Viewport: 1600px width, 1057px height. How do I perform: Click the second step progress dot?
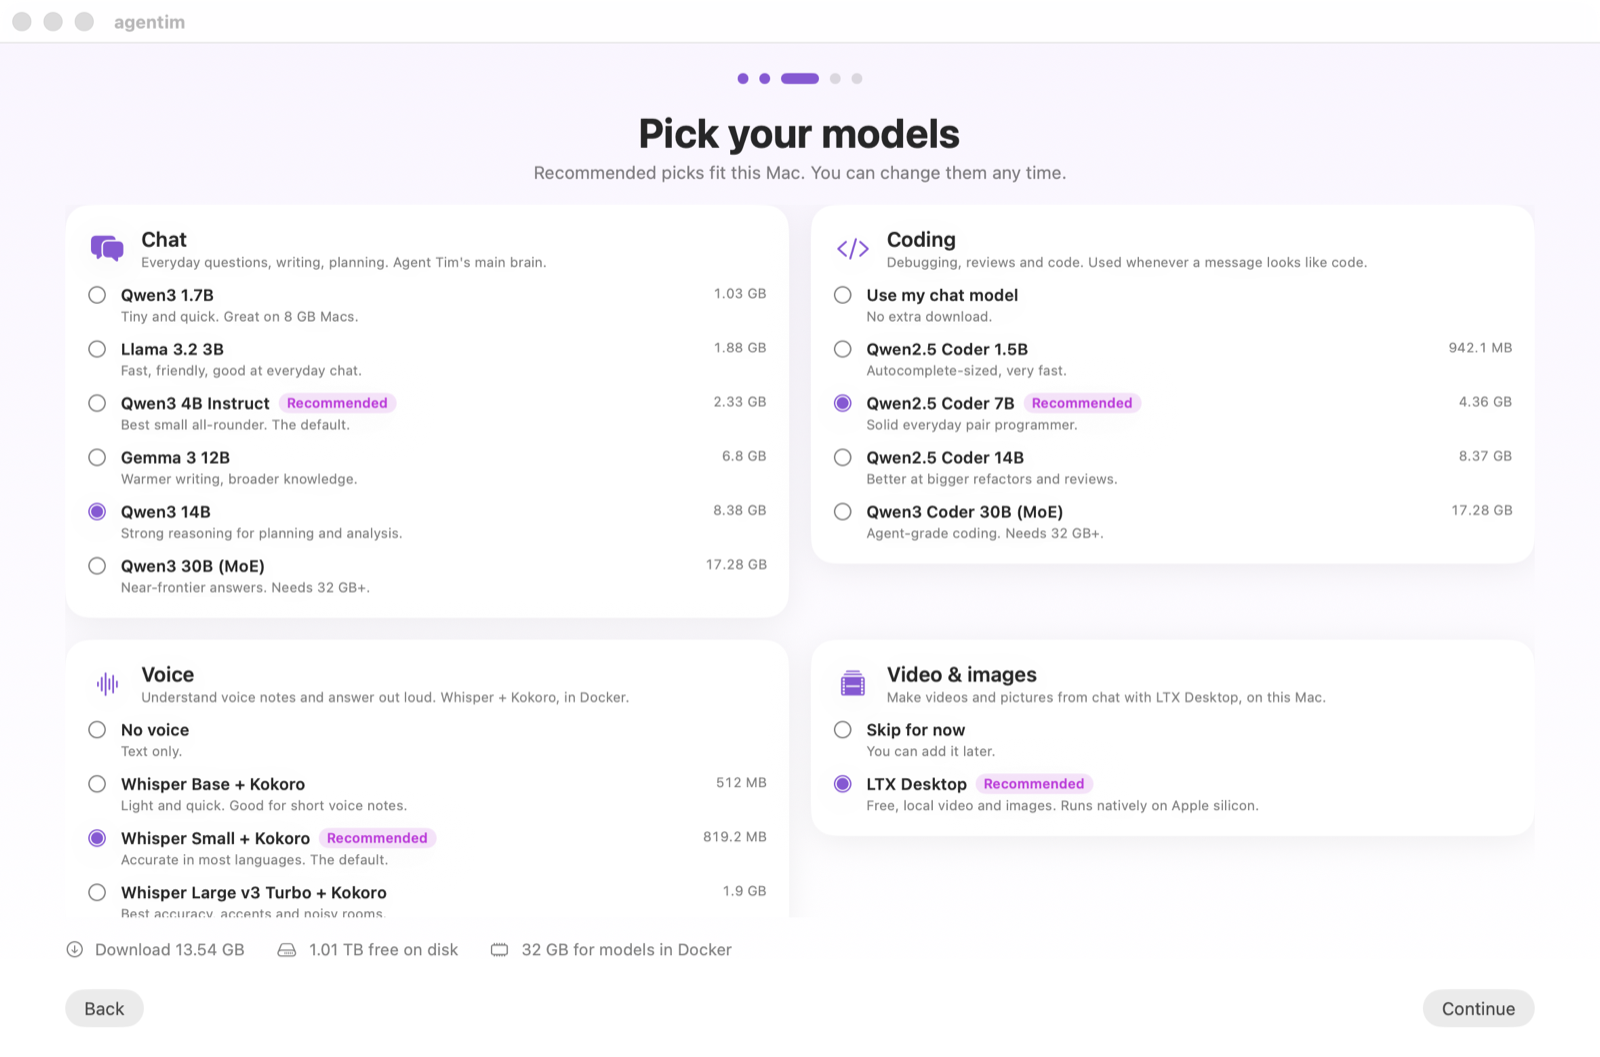pos(765,78)
